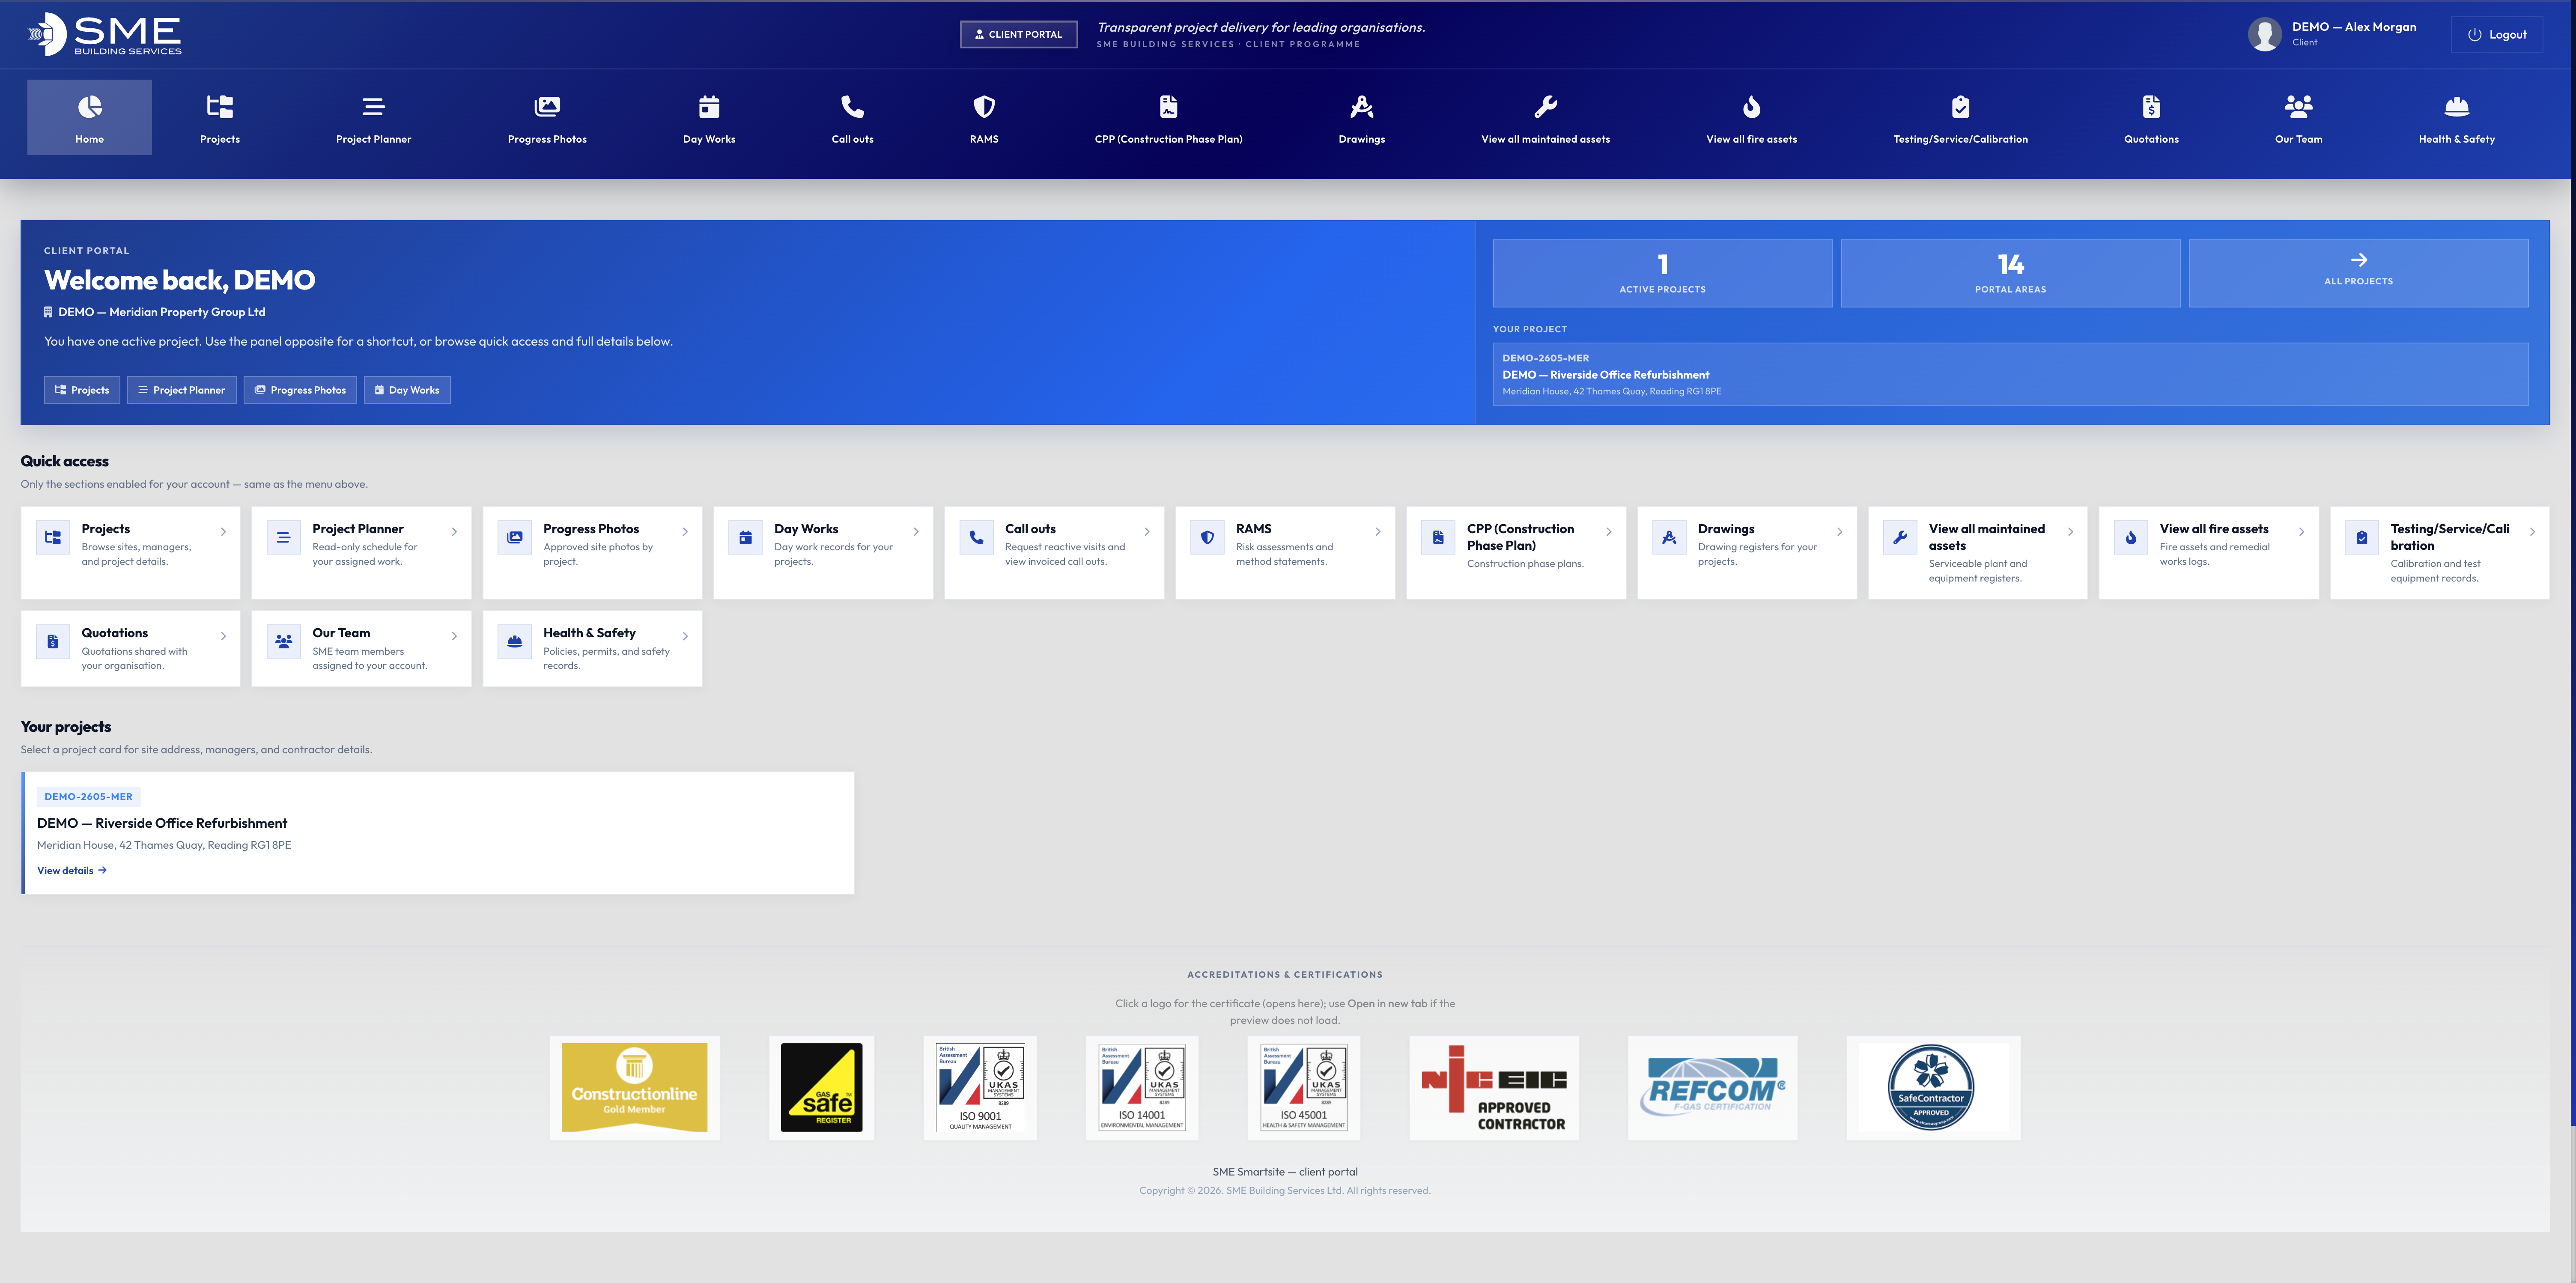
Task: Click RAMS quick access card icon
Action: [x=1207, y=537]
